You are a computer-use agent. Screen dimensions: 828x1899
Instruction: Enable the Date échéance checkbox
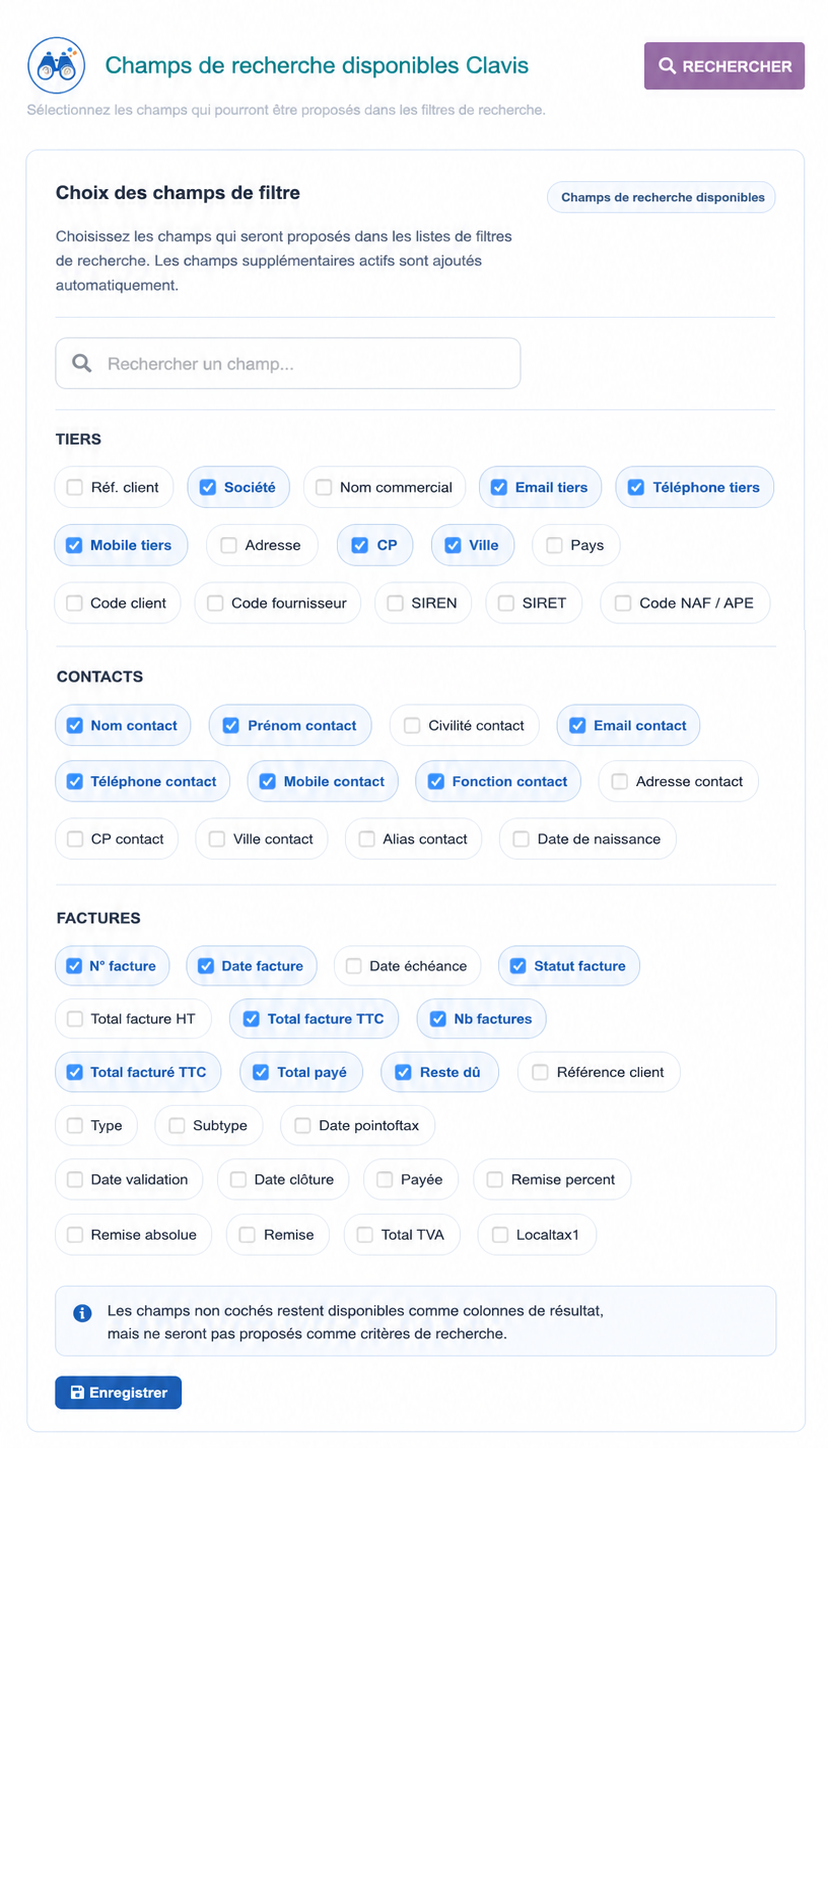coord(354,966)
